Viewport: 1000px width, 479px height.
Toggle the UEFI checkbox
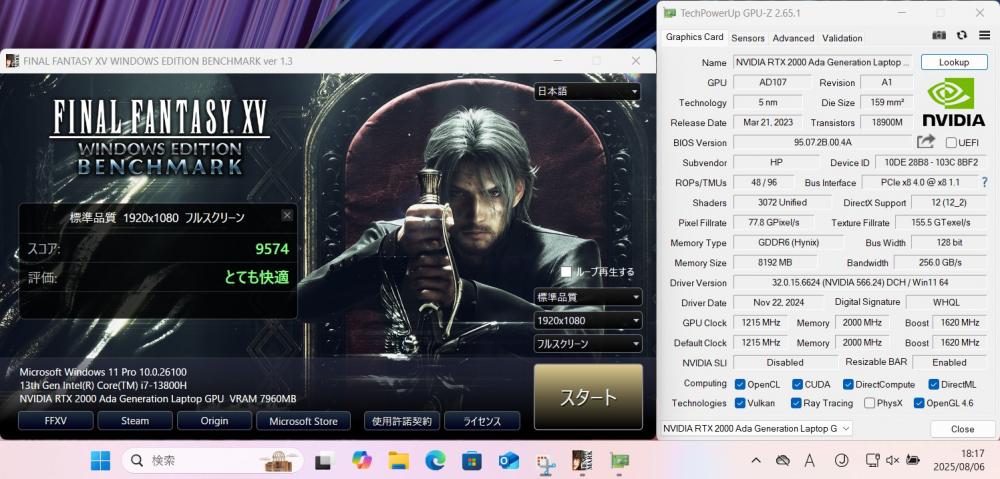coord(951,142)
